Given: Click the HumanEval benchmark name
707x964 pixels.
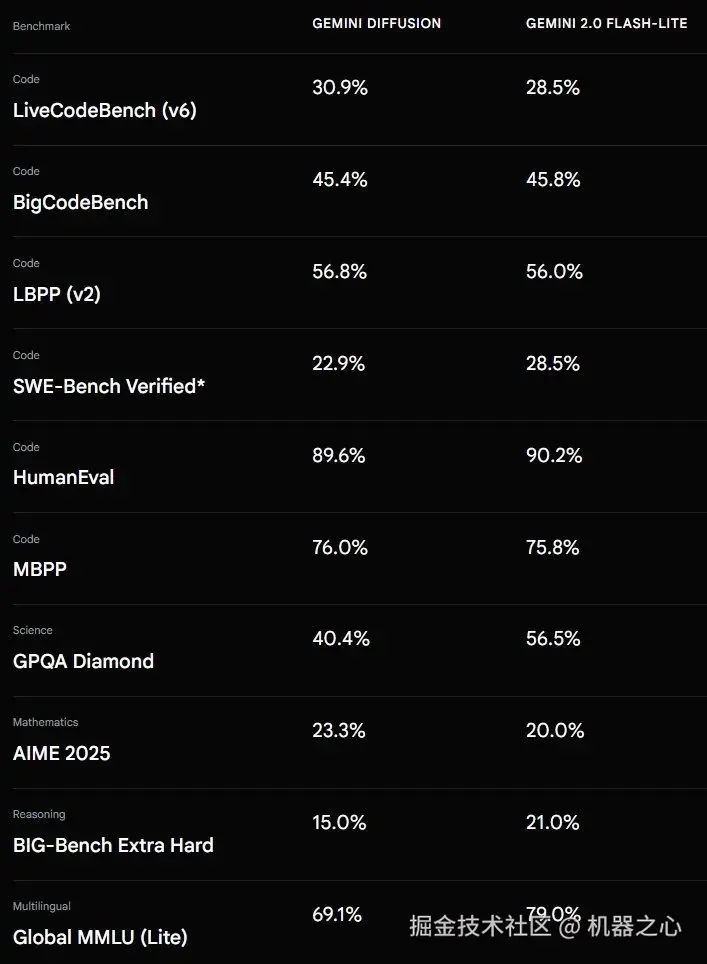Looking at the screenshot, I should [x=63, y=478].
